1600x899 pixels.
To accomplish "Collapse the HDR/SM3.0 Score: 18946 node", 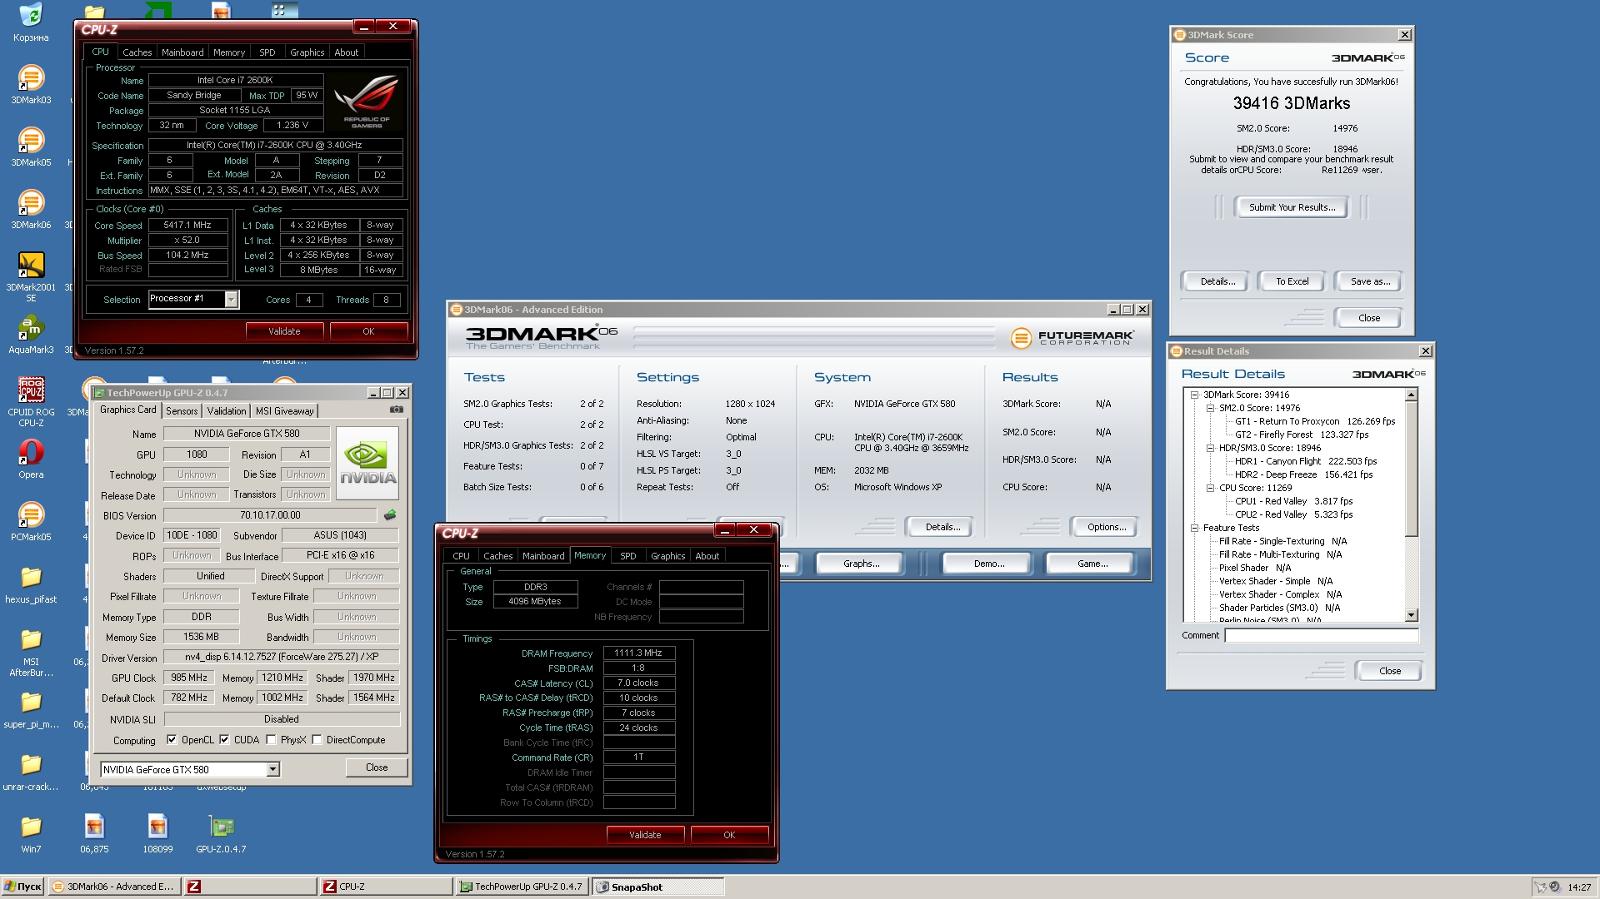I will click(x=1210, y=448).
